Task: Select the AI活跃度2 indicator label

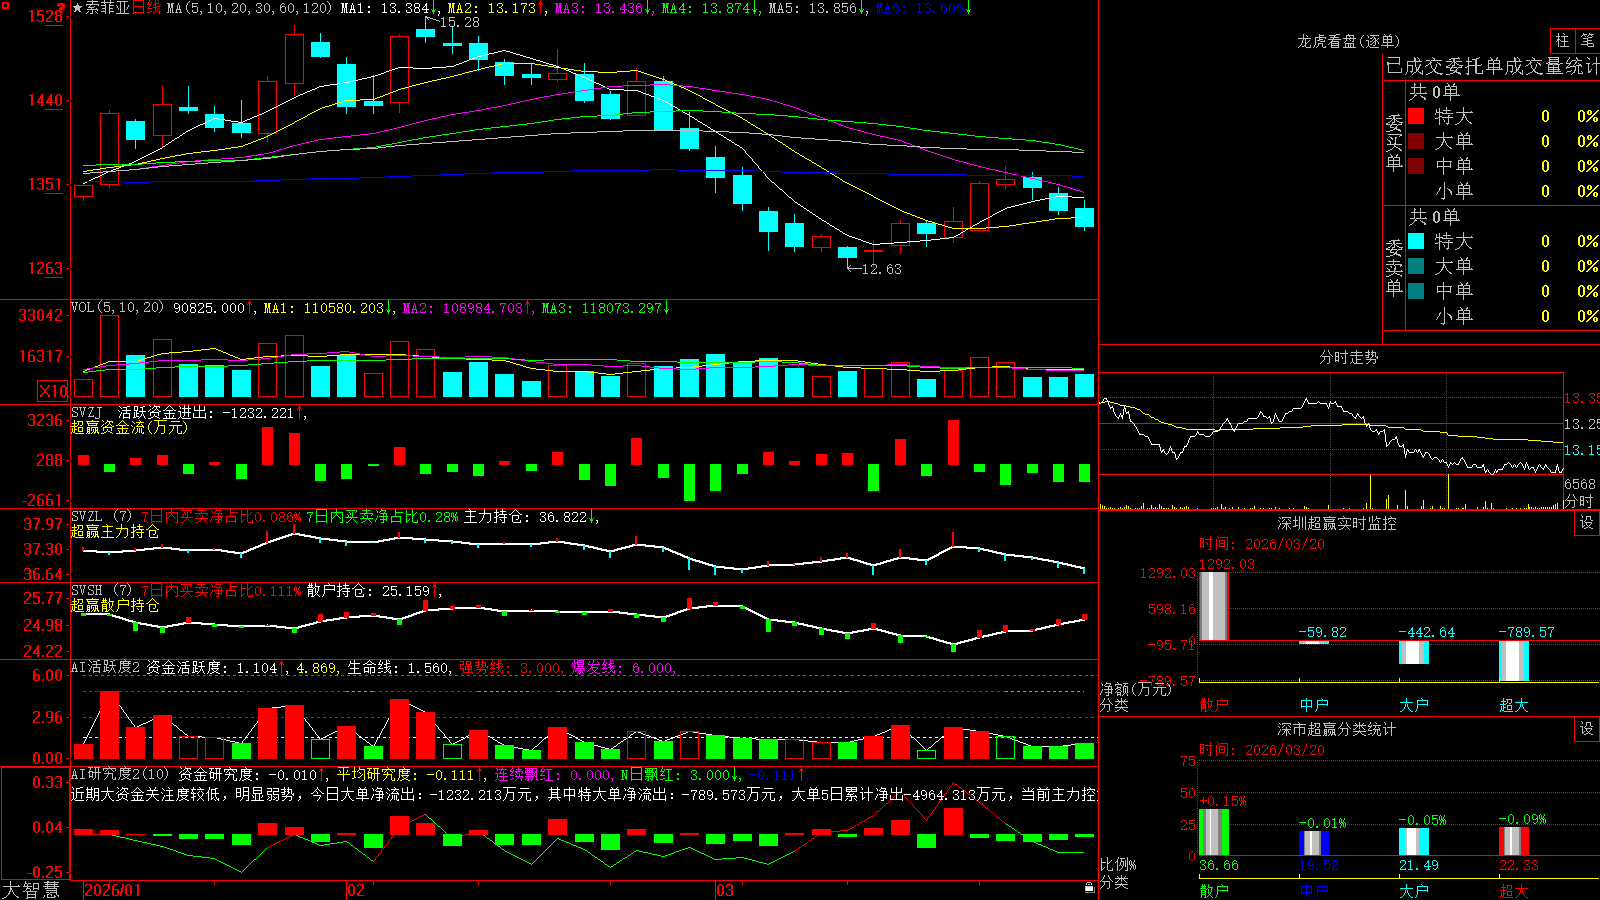Action: [106, 667]
